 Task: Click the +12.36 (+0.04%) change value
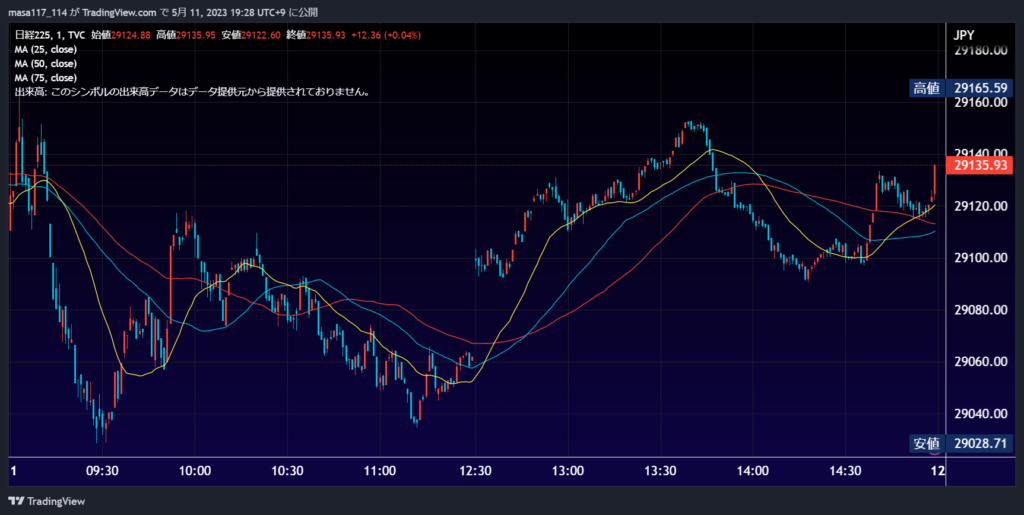click(386, 35)
